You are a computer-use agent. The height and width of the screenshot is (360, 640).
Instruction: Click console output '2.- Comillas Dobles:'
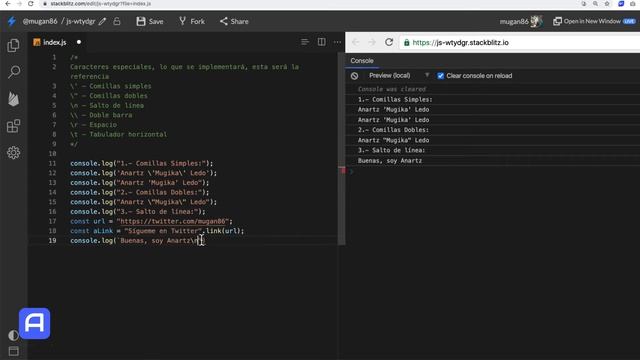pyautogui.click(x=393, y=130)
